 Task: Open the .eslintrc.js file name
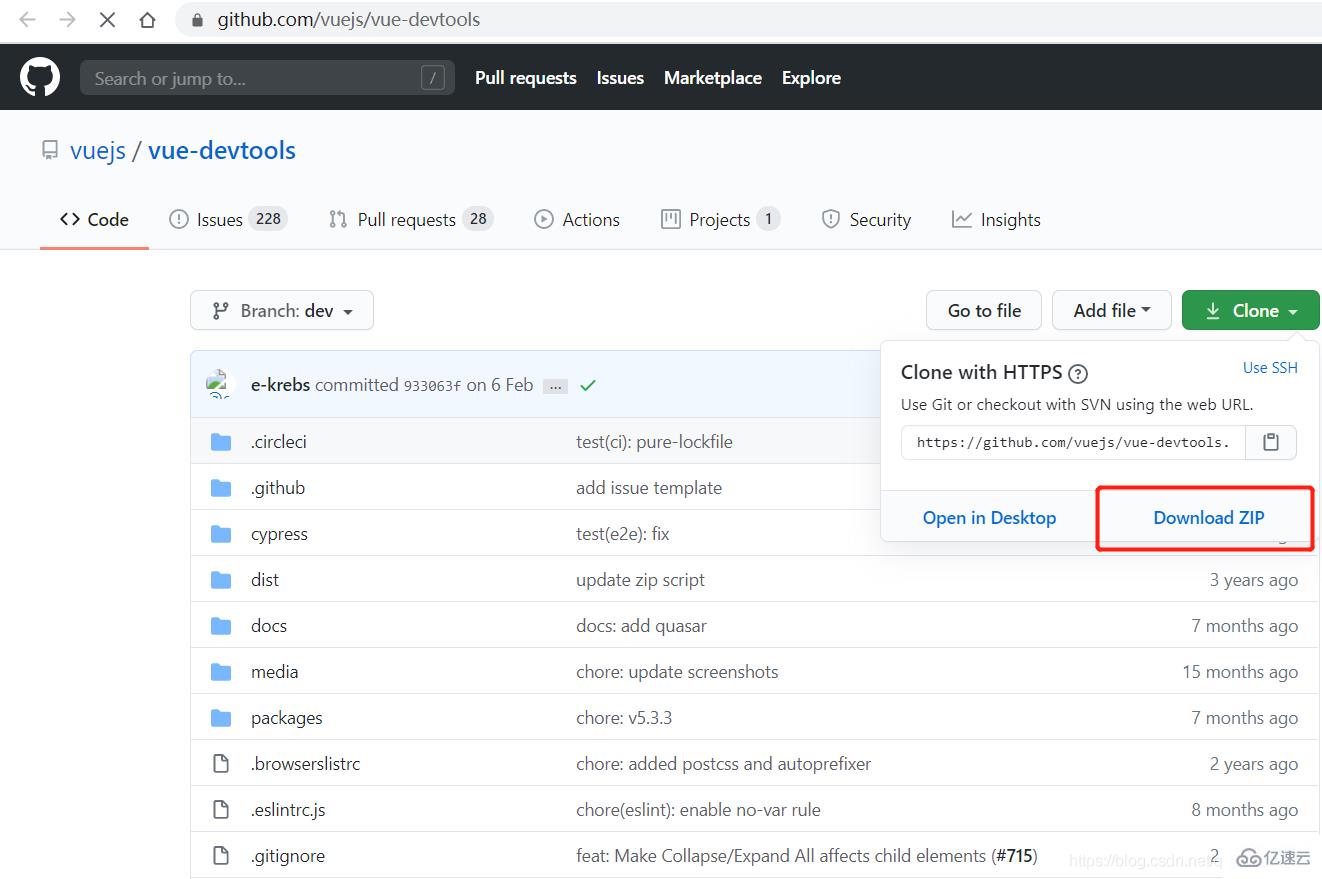(288, 810)
